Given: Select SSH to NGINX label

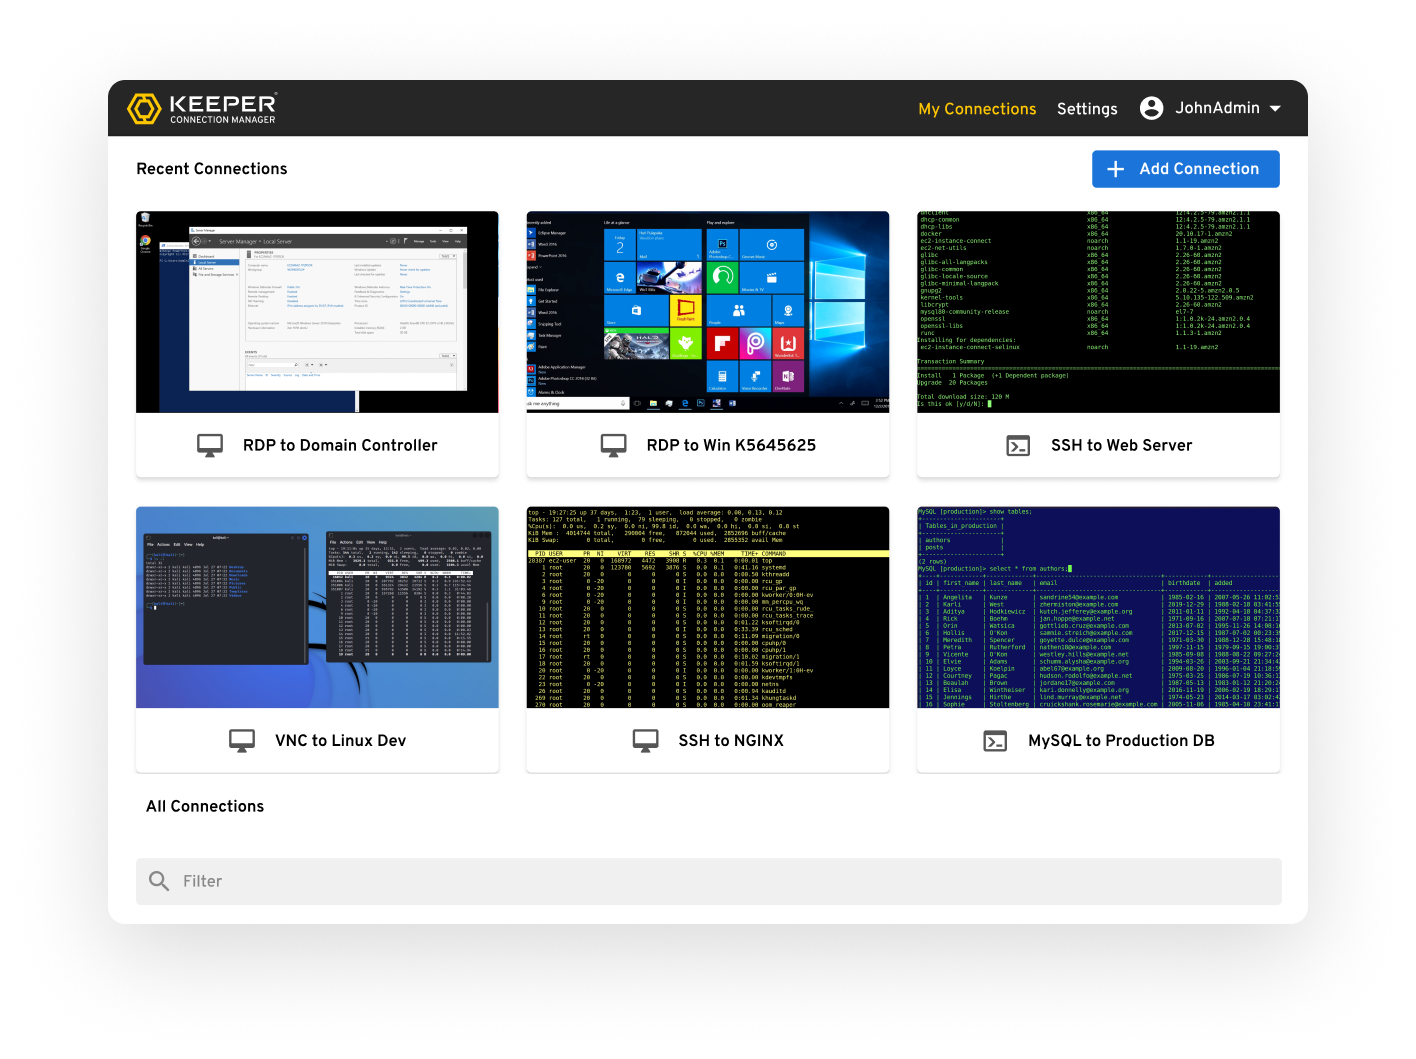Looking at the screenshot, I should 731,741.
